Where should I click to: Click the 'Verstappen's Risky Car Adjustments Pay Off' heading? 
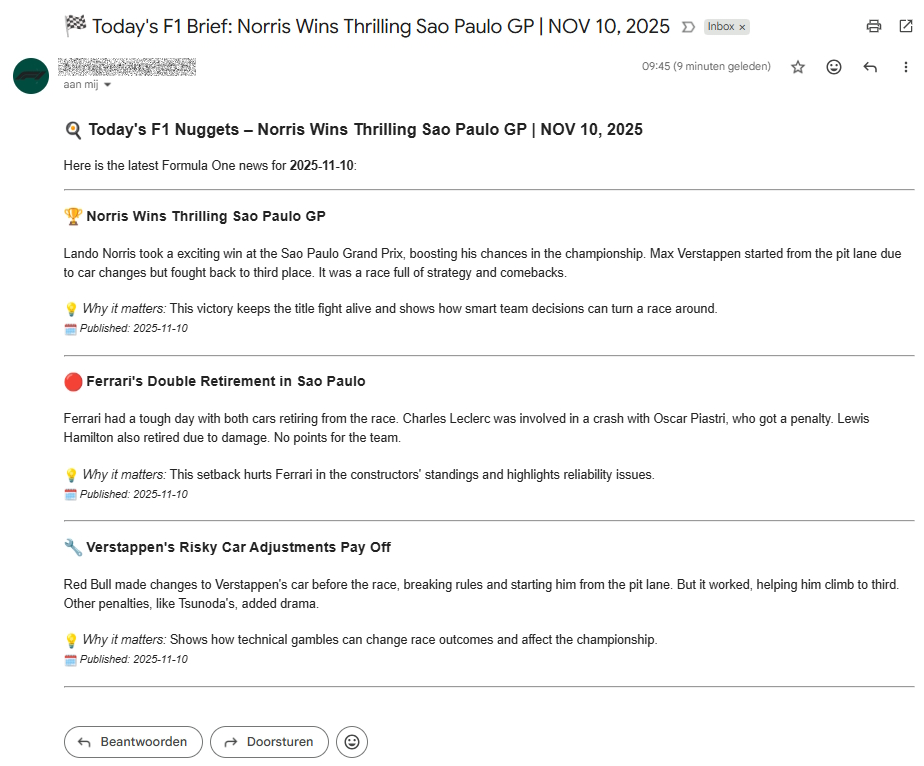[239, 547]
